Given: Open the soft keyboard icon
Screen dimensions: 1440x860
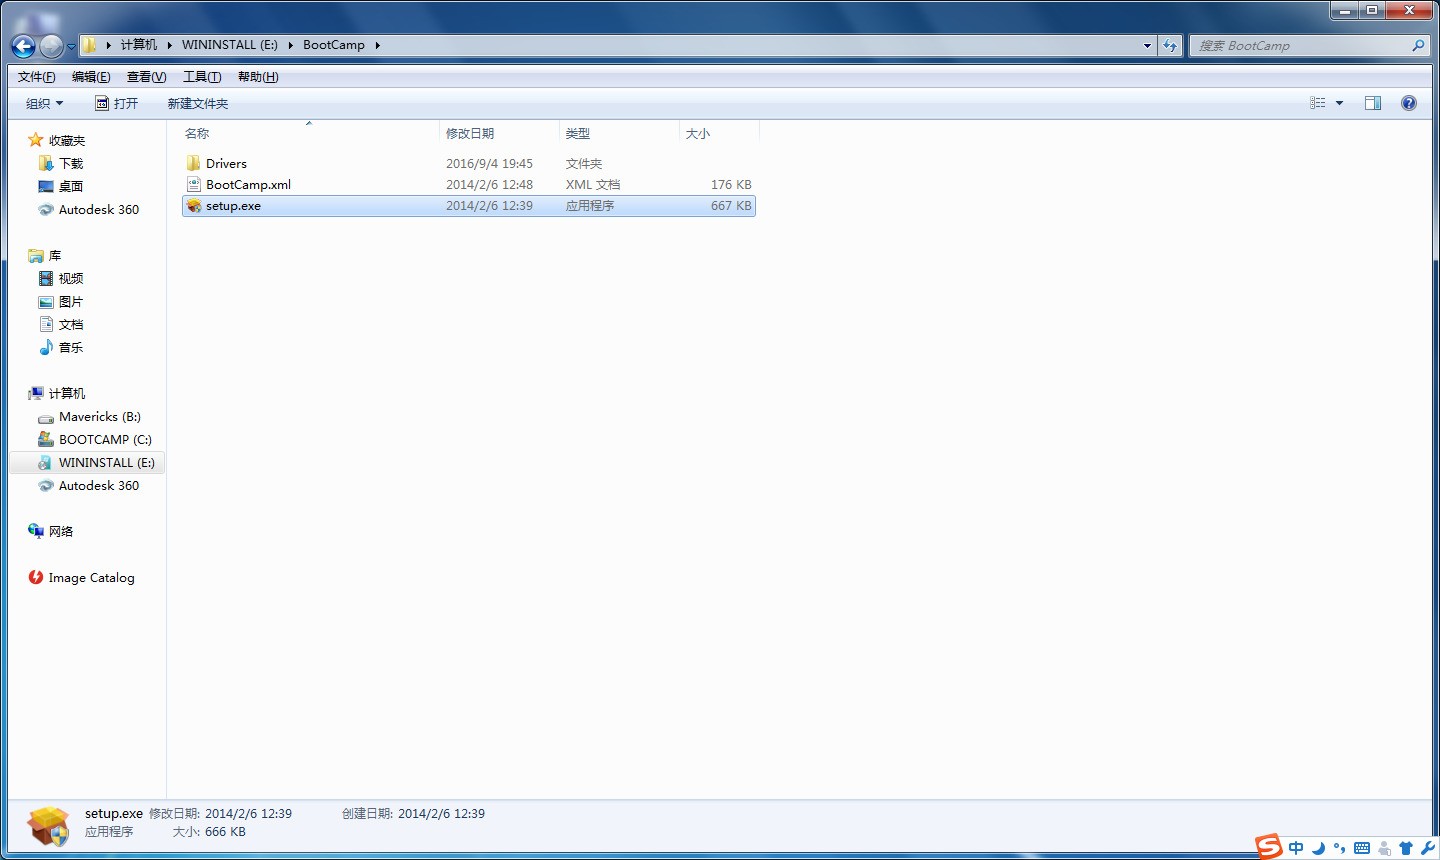Looking at the screenshot, I should (1362, 848).
